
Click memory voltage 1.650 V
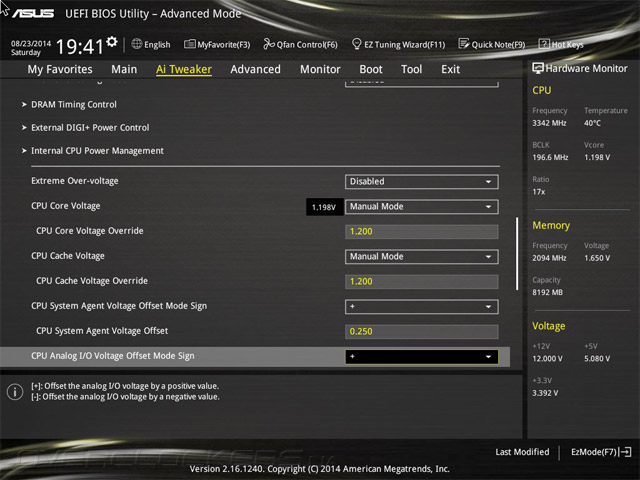[x=597, y=258]
